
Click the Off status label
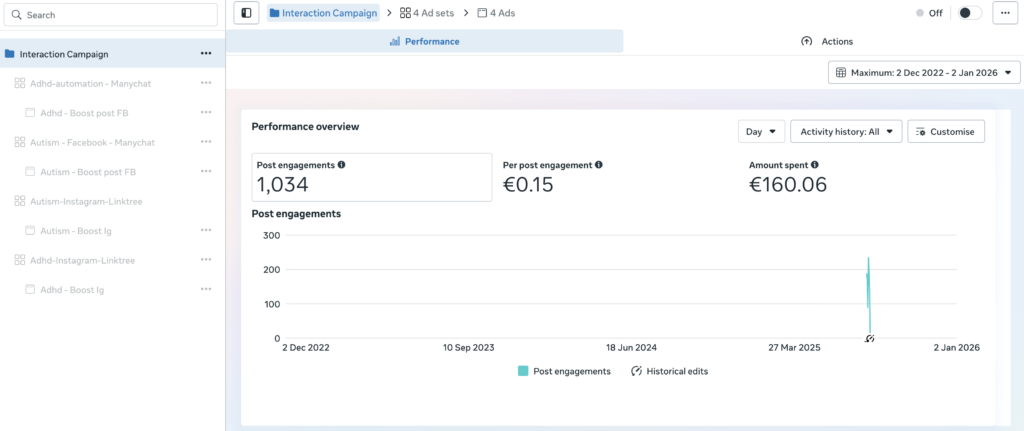pos(935,12)
